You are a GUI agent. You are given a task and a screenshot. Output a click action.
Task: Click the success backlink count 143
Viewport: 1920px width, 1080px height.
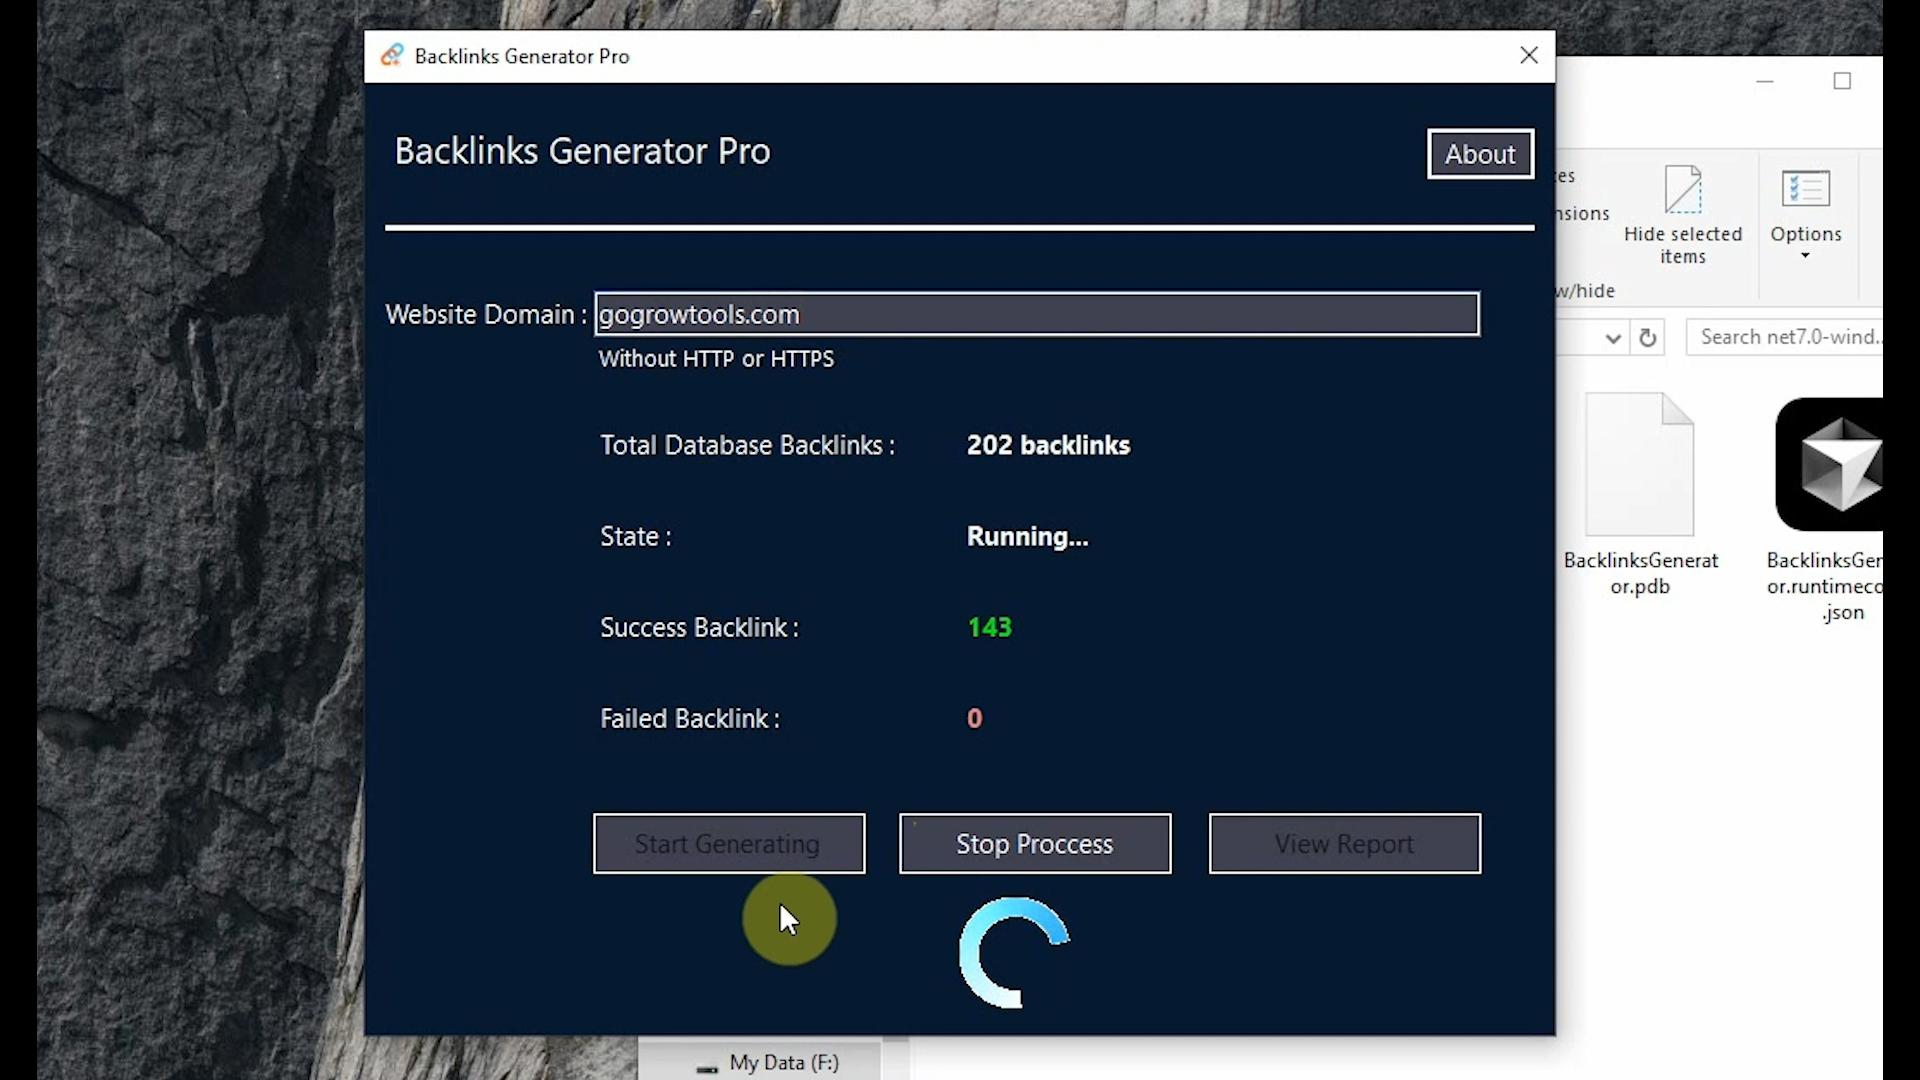pyautogui.click(x=989, y=627)
